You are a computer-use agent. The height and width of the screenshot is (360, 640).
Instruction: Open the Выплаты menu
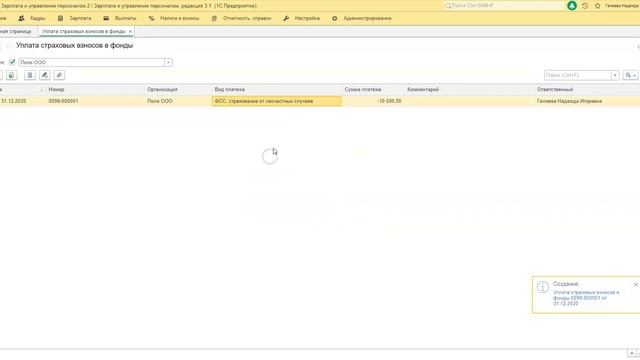(120, 18)
